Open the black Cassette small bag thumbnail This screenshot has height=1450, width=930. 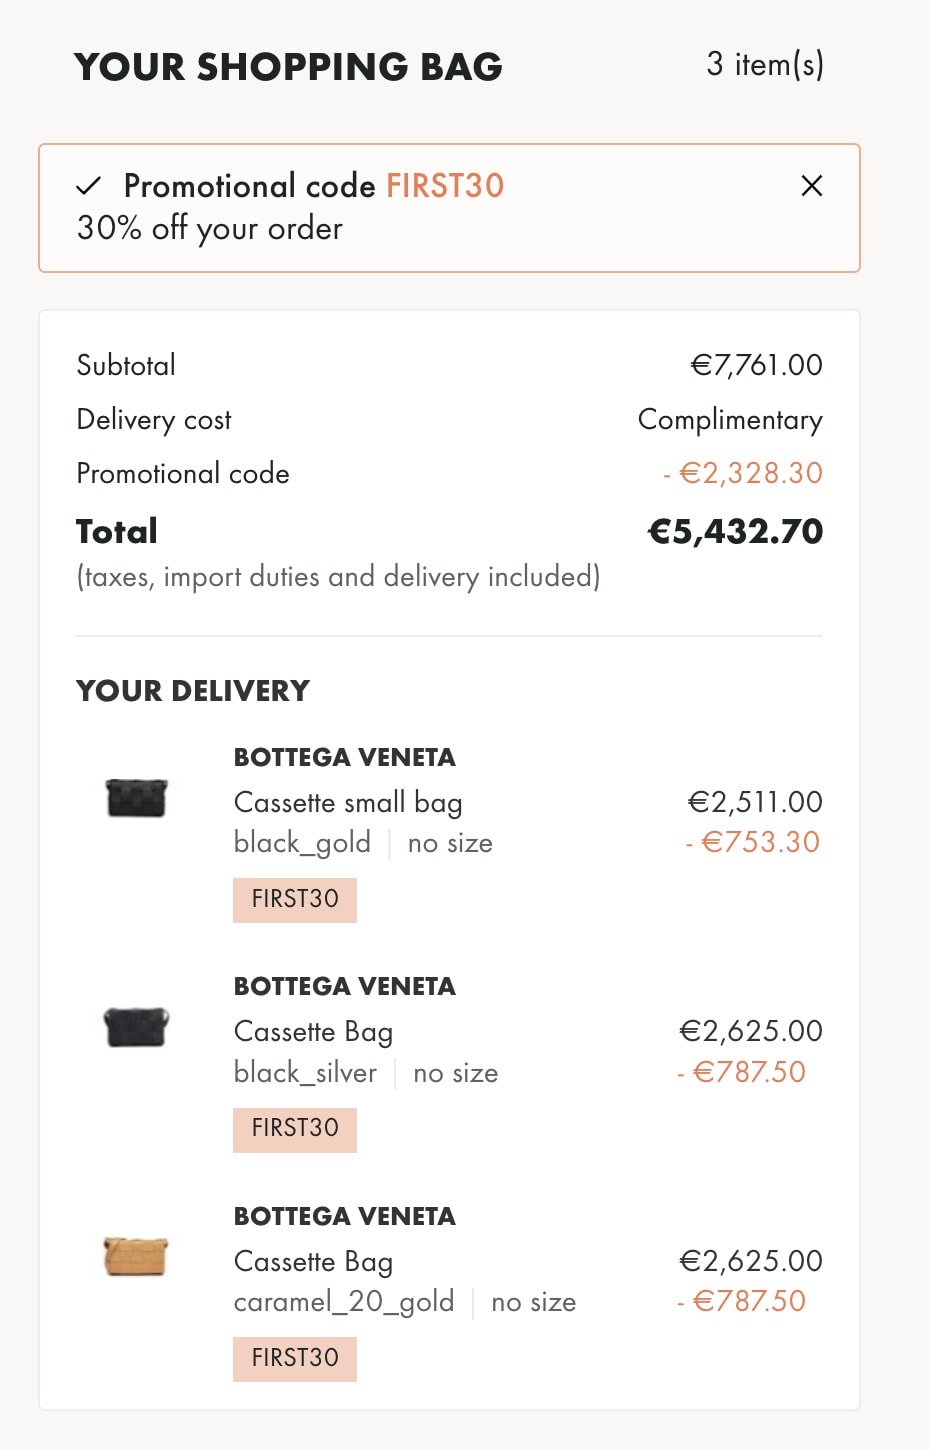pos(136,798)
